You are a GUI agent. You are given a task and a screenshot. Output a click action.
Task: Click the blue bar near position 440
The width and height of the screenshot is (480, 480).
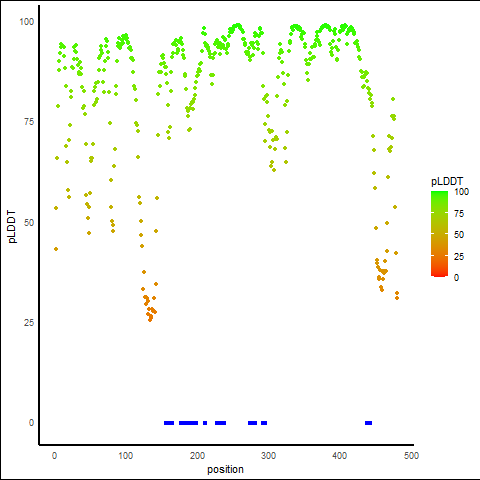click(x=368, y=423)
